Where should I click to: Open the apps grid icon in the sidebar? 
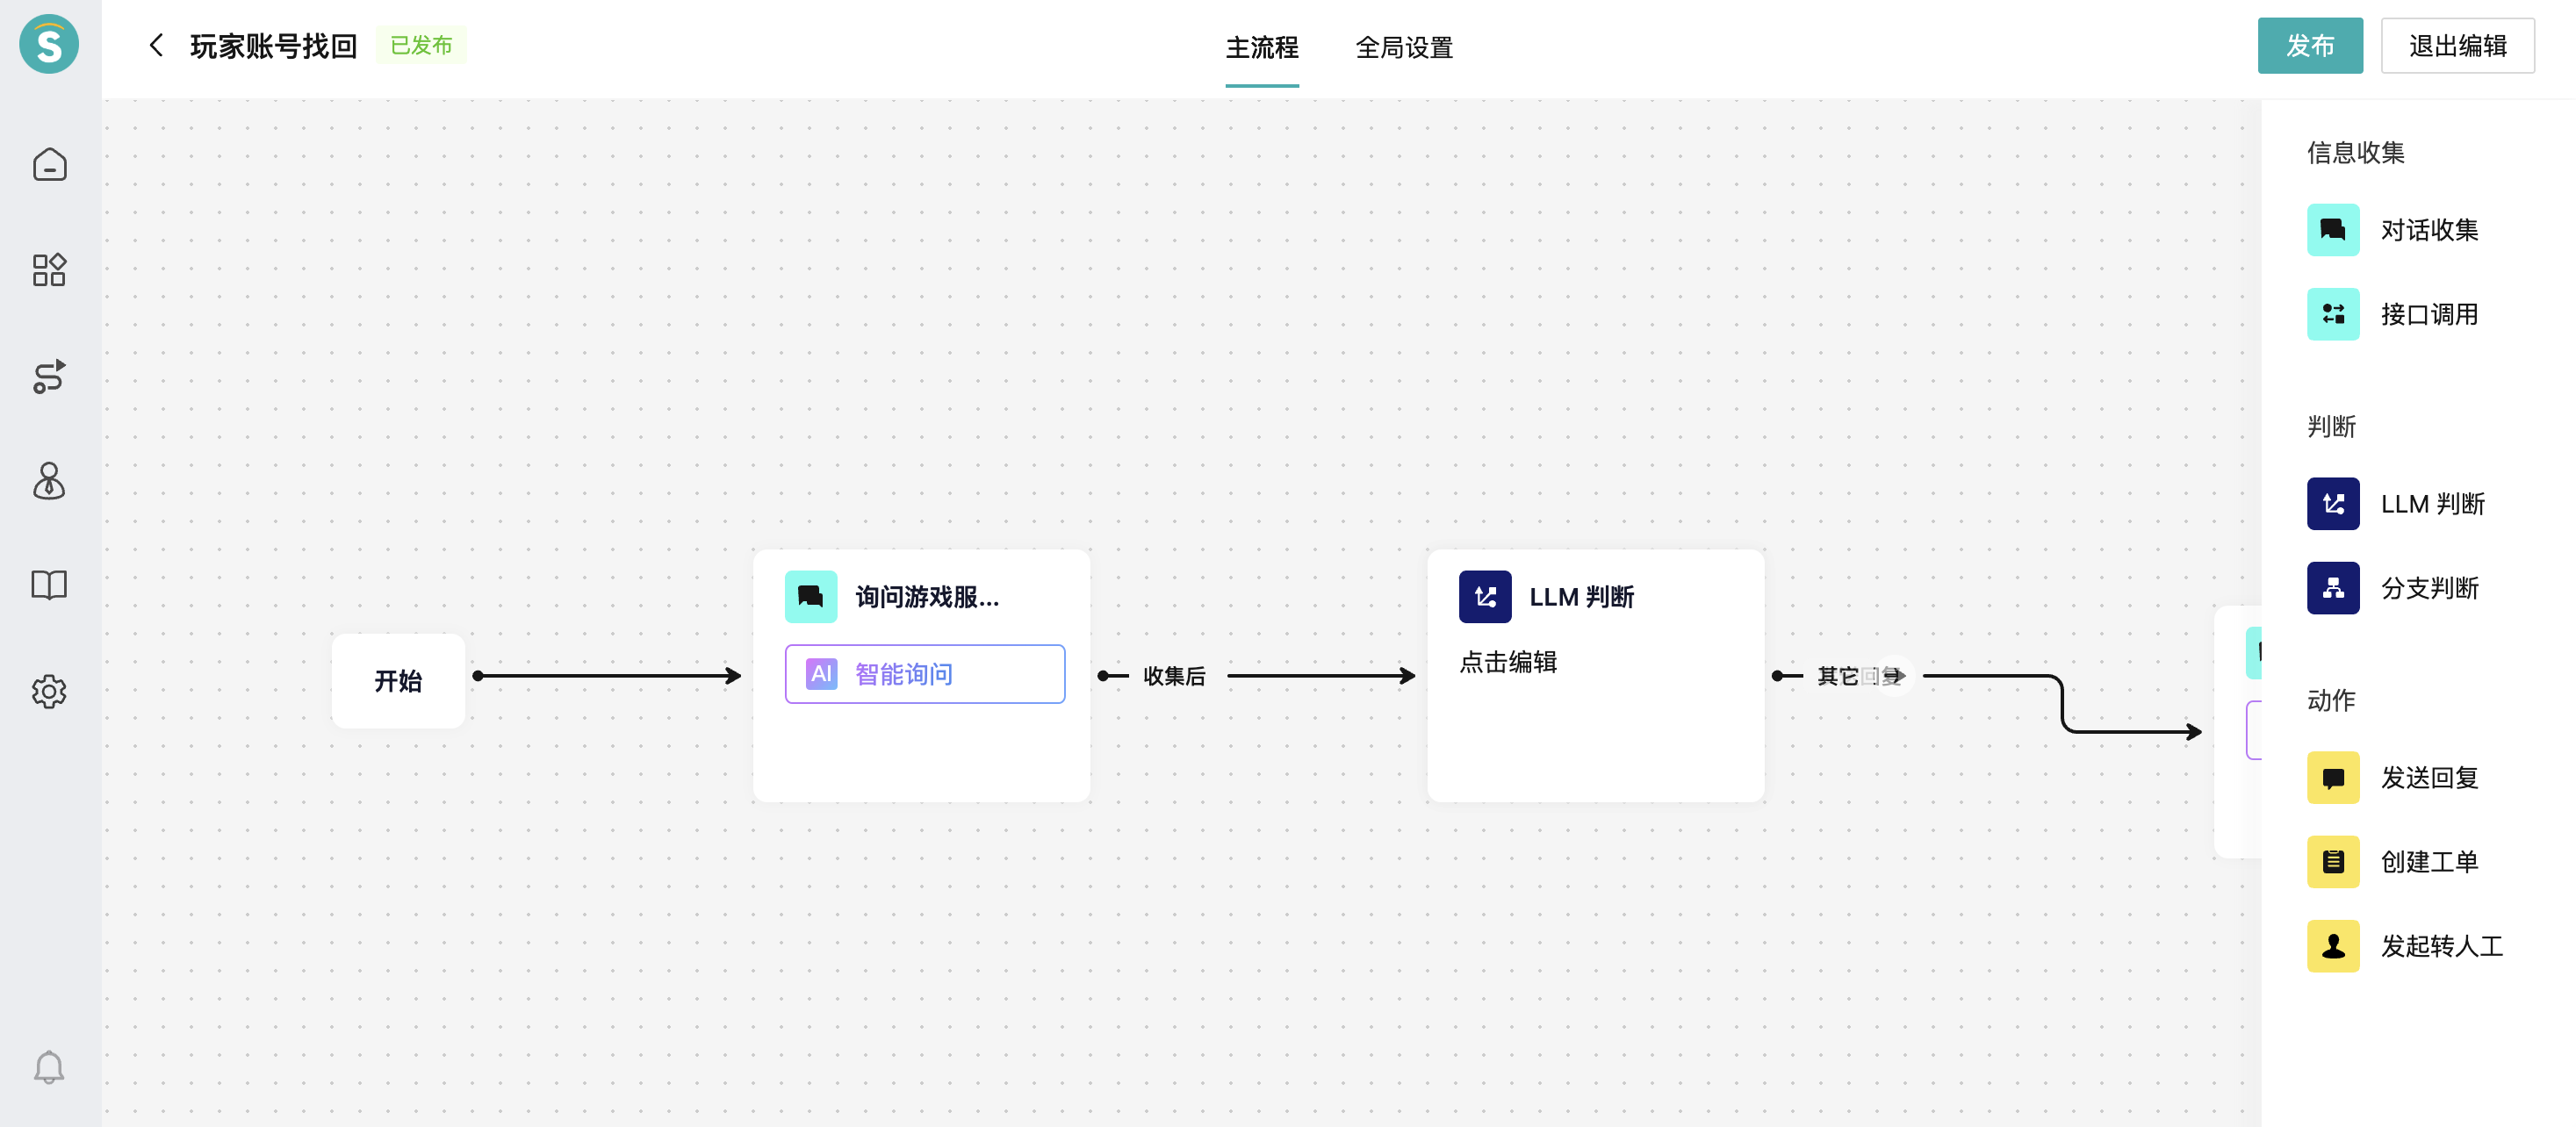[49, 270]
